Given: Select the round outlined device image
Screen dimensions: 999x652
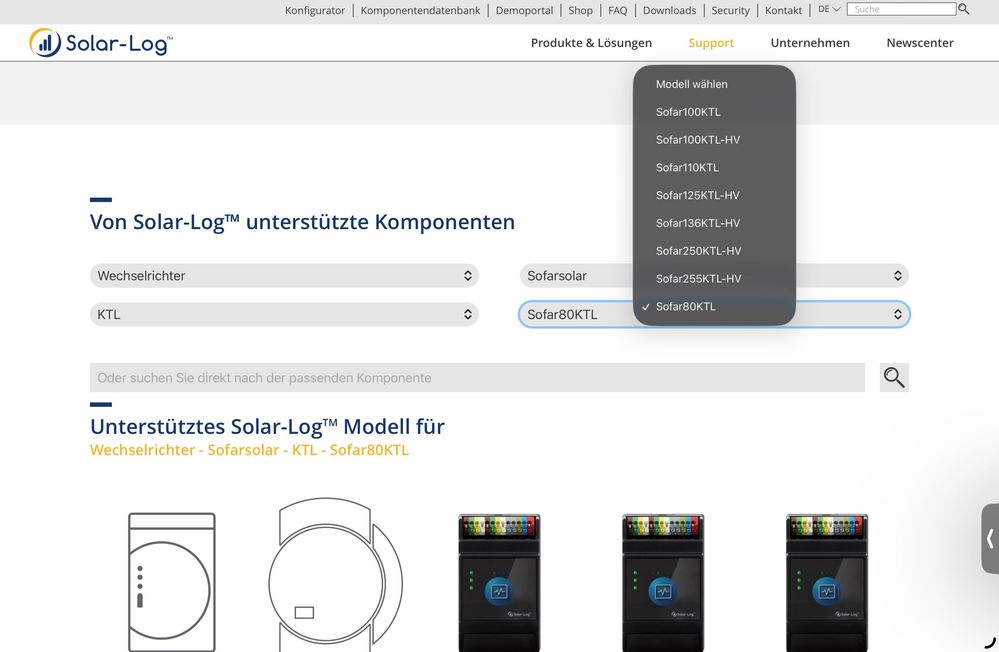Looking at the screenshot, I should click(x=335, y=576).
